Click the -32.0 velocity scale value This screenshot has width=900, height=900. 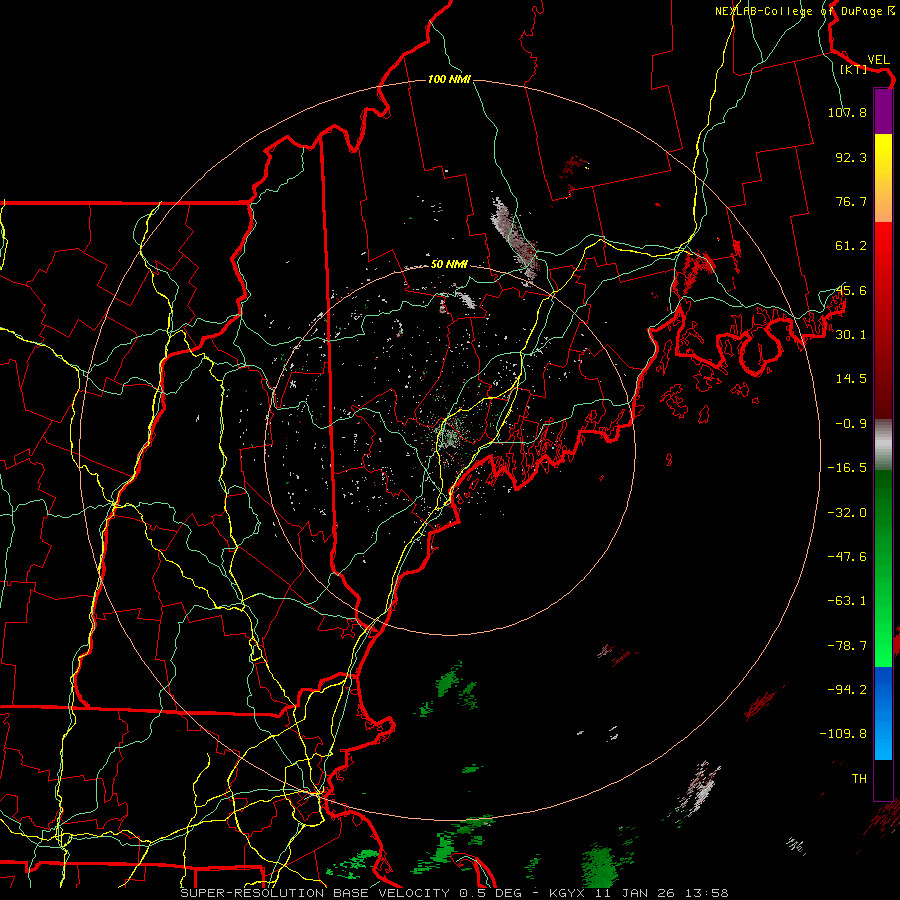click(x=847, y=513)
